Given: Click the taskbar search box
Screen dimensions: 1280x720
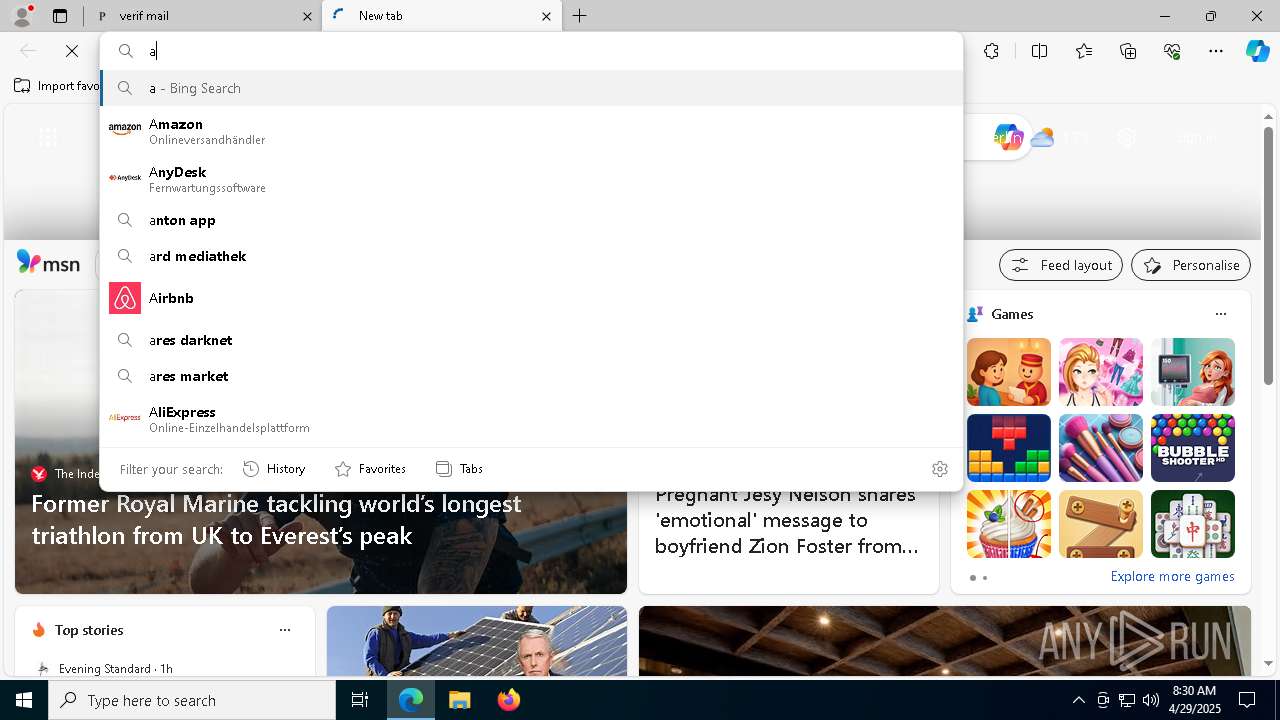Looking at the screenshot, I should [x=192, y=700].
